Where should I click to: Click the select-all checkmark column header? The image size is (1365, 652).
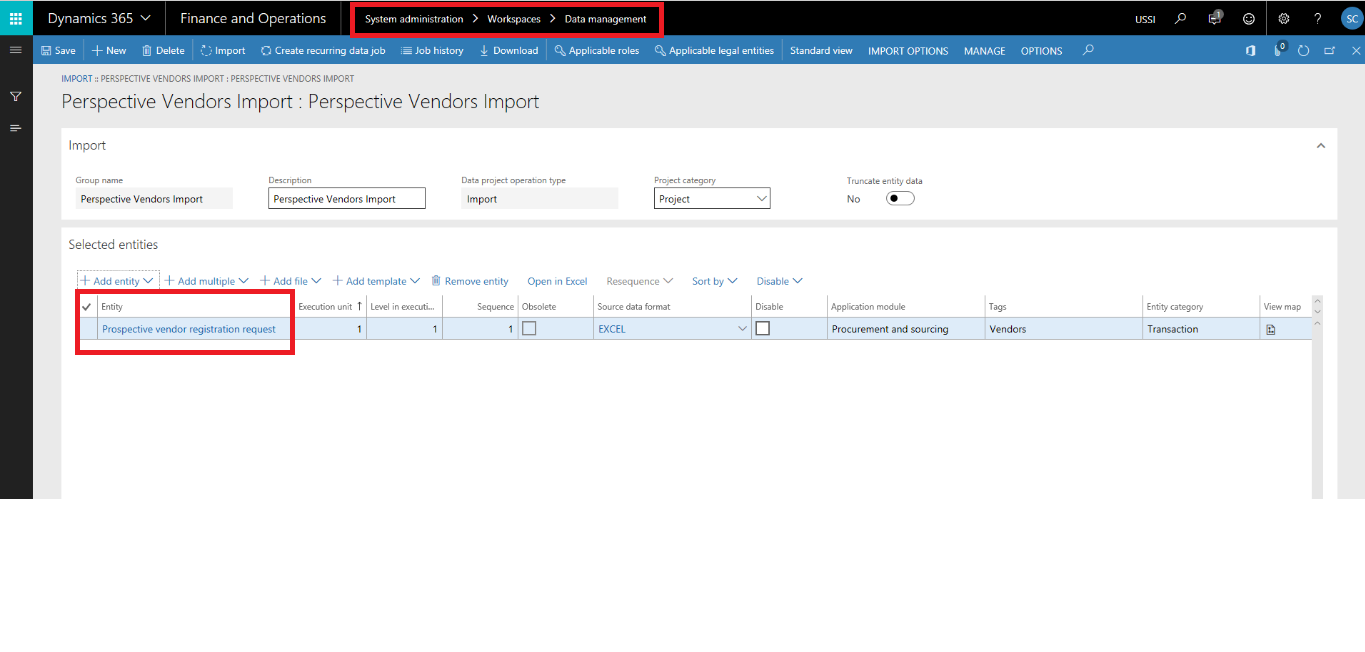coord(86,307)
